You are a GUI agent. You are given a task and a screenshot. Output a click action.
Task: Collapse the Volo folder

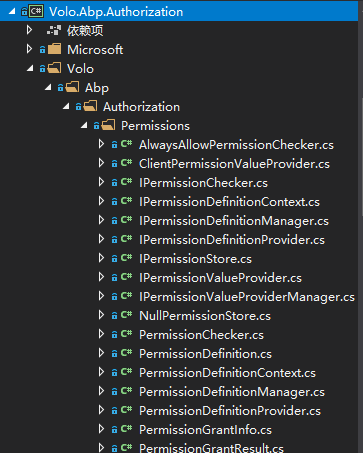coord(30,68)
